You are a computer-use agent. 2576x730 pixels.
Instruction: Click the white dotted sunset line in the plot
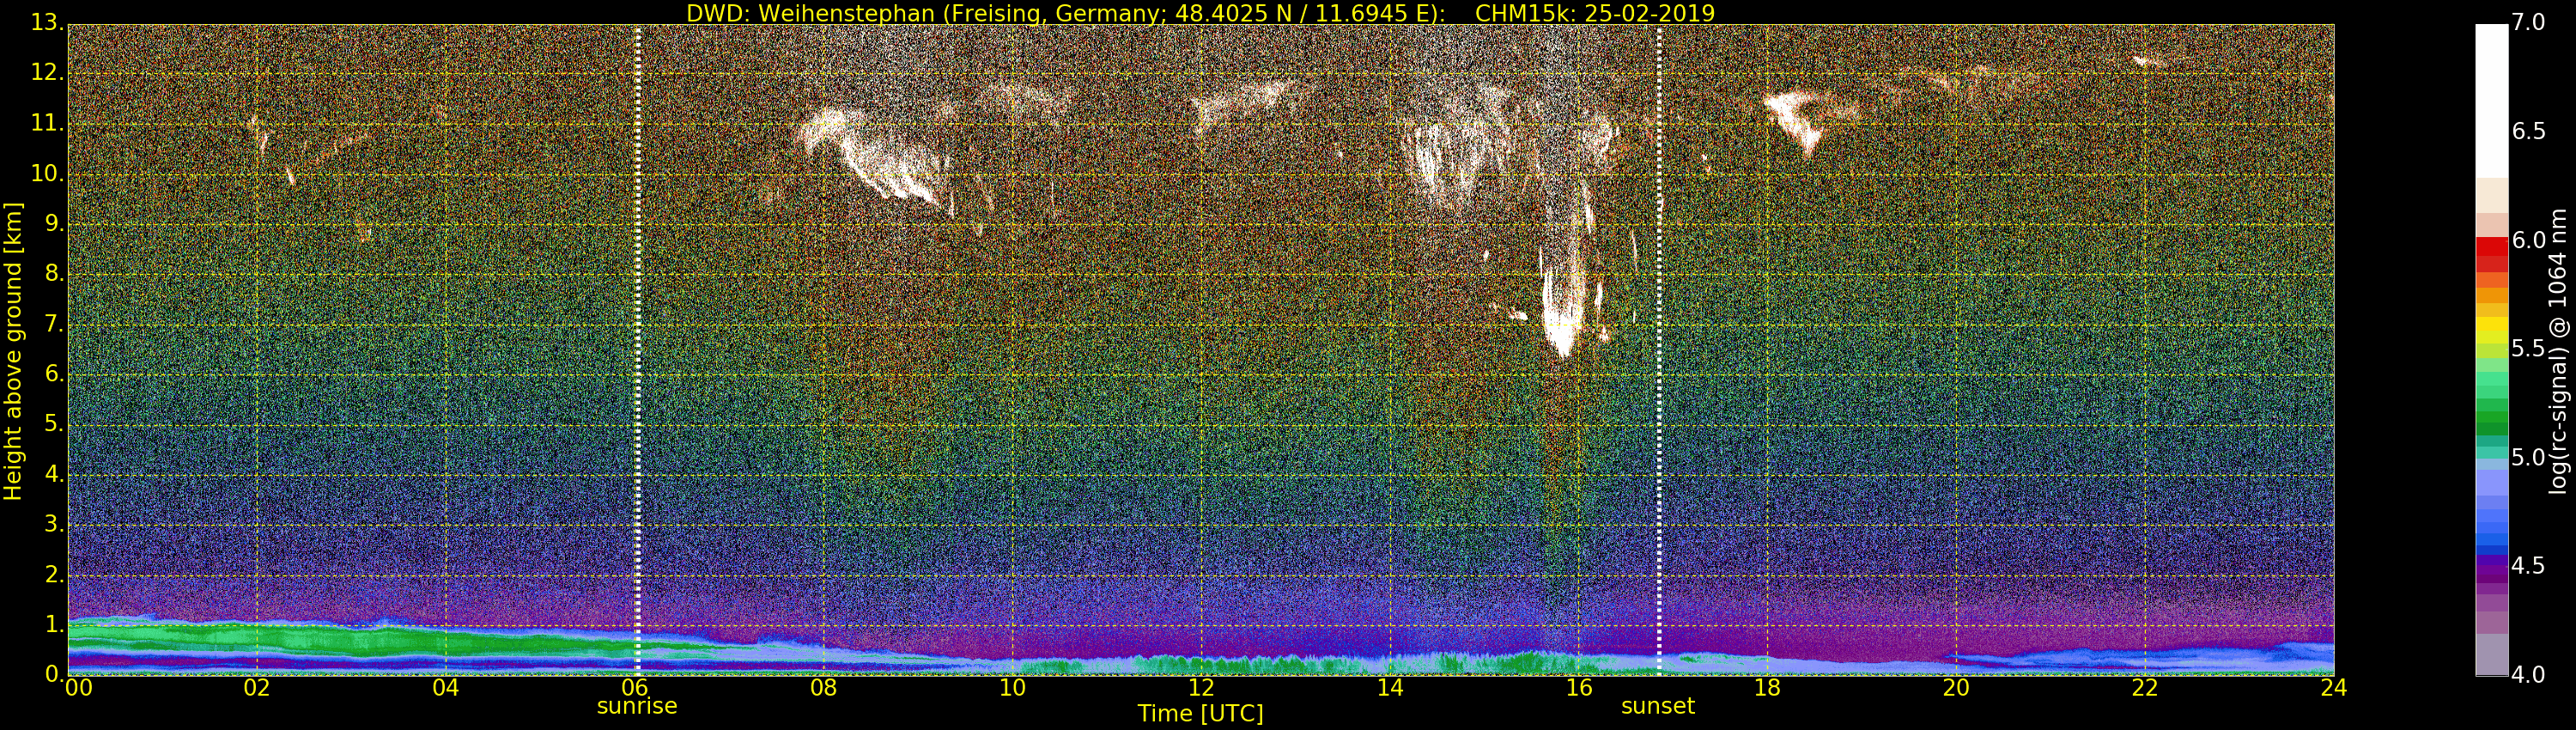click(1659, 350)
